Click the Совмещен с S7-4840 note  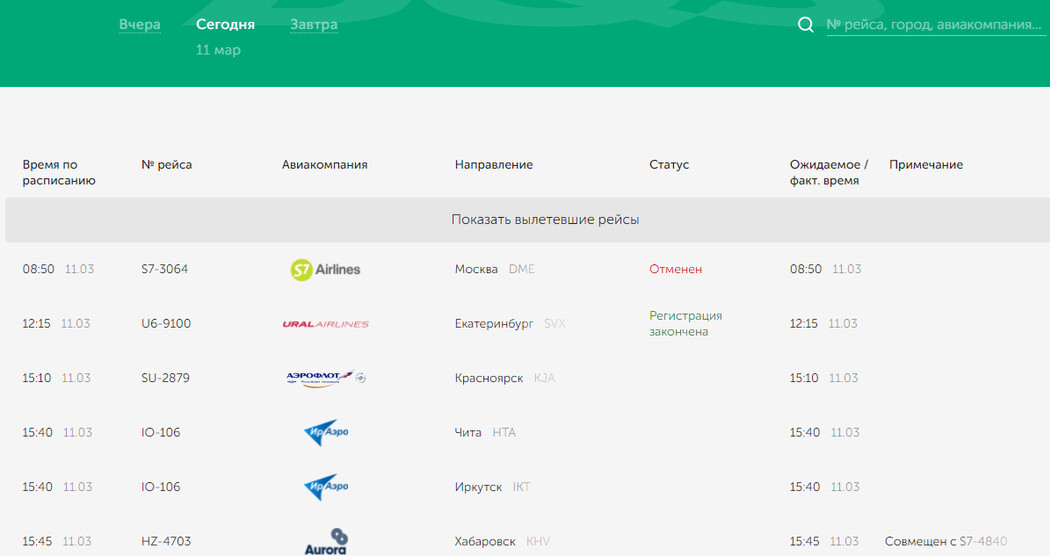(x=945, y=542)
